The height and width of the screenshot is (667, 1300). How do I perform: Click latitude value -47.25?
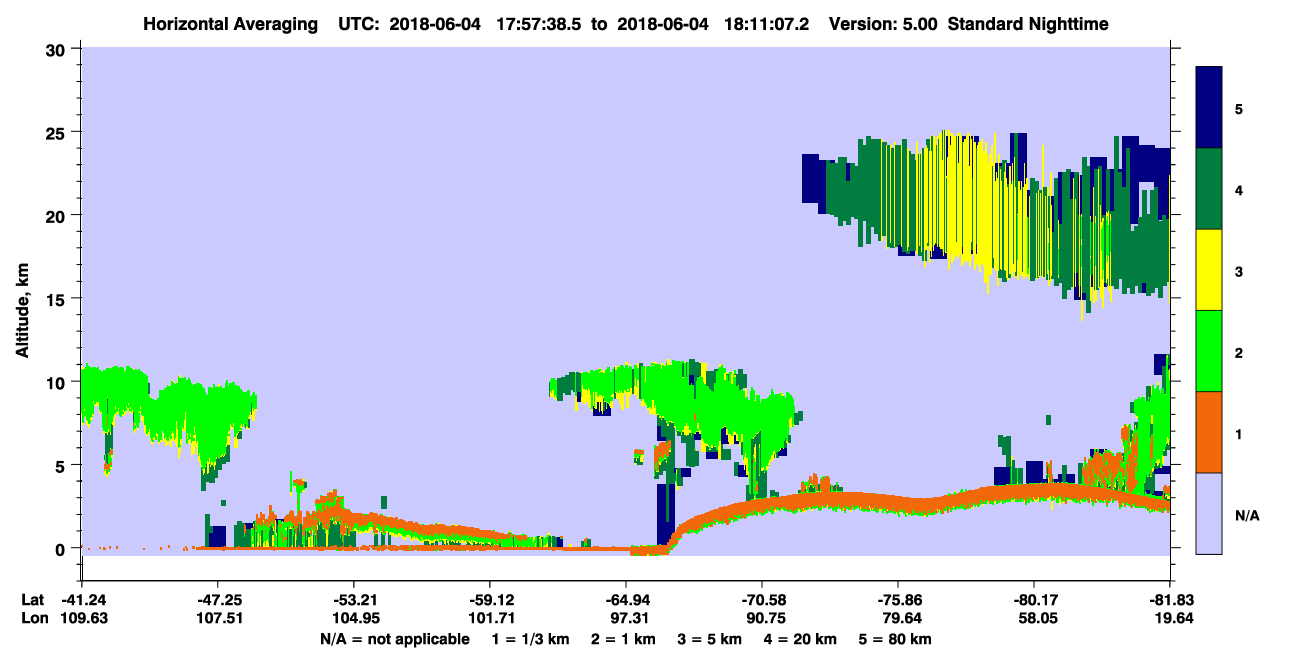click(x=217, y=600)
